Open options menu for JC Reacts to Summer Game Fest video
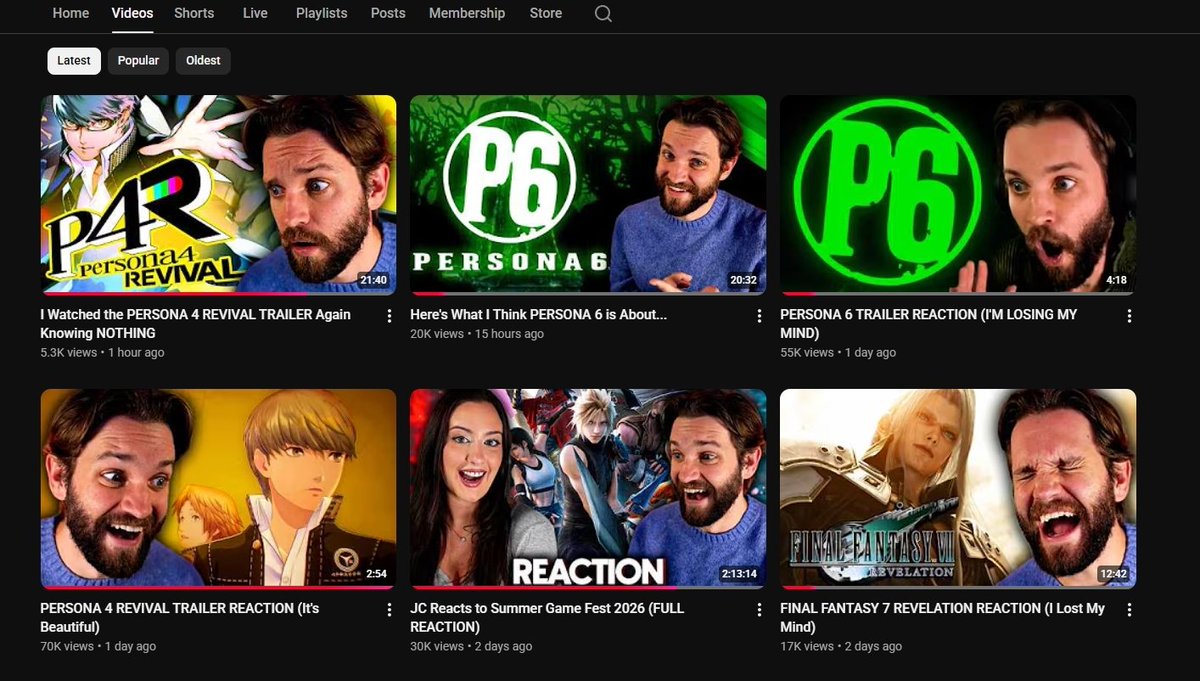 pos(759,610)
